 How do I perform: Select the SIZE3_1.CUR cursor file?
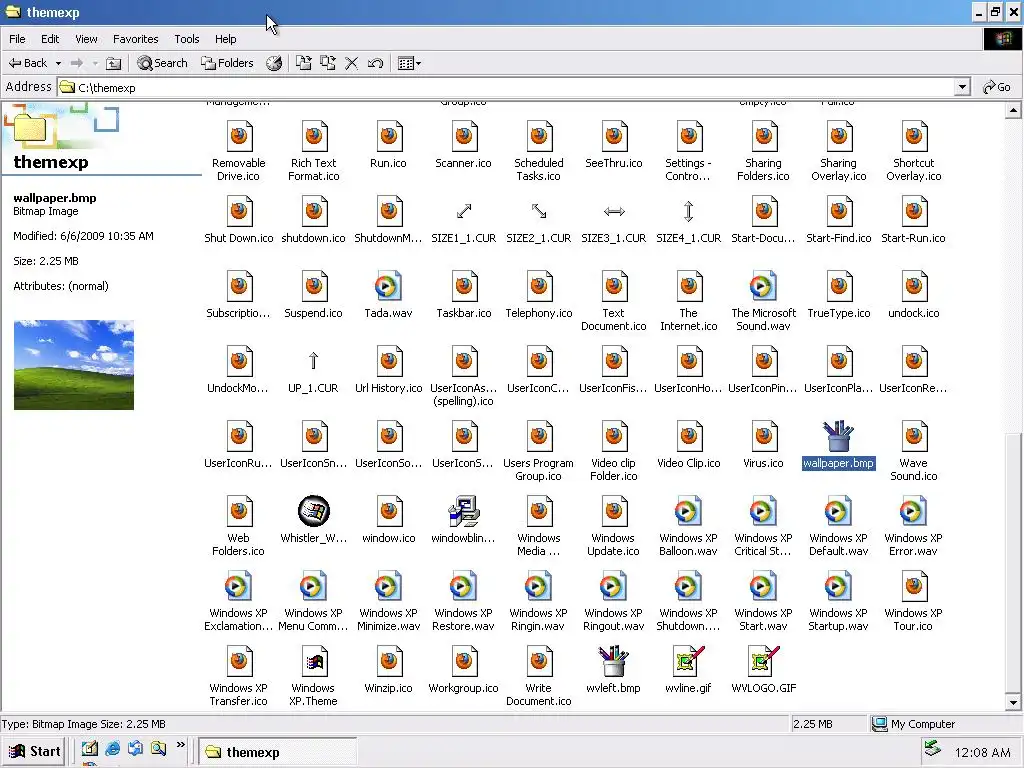[614, 220]
